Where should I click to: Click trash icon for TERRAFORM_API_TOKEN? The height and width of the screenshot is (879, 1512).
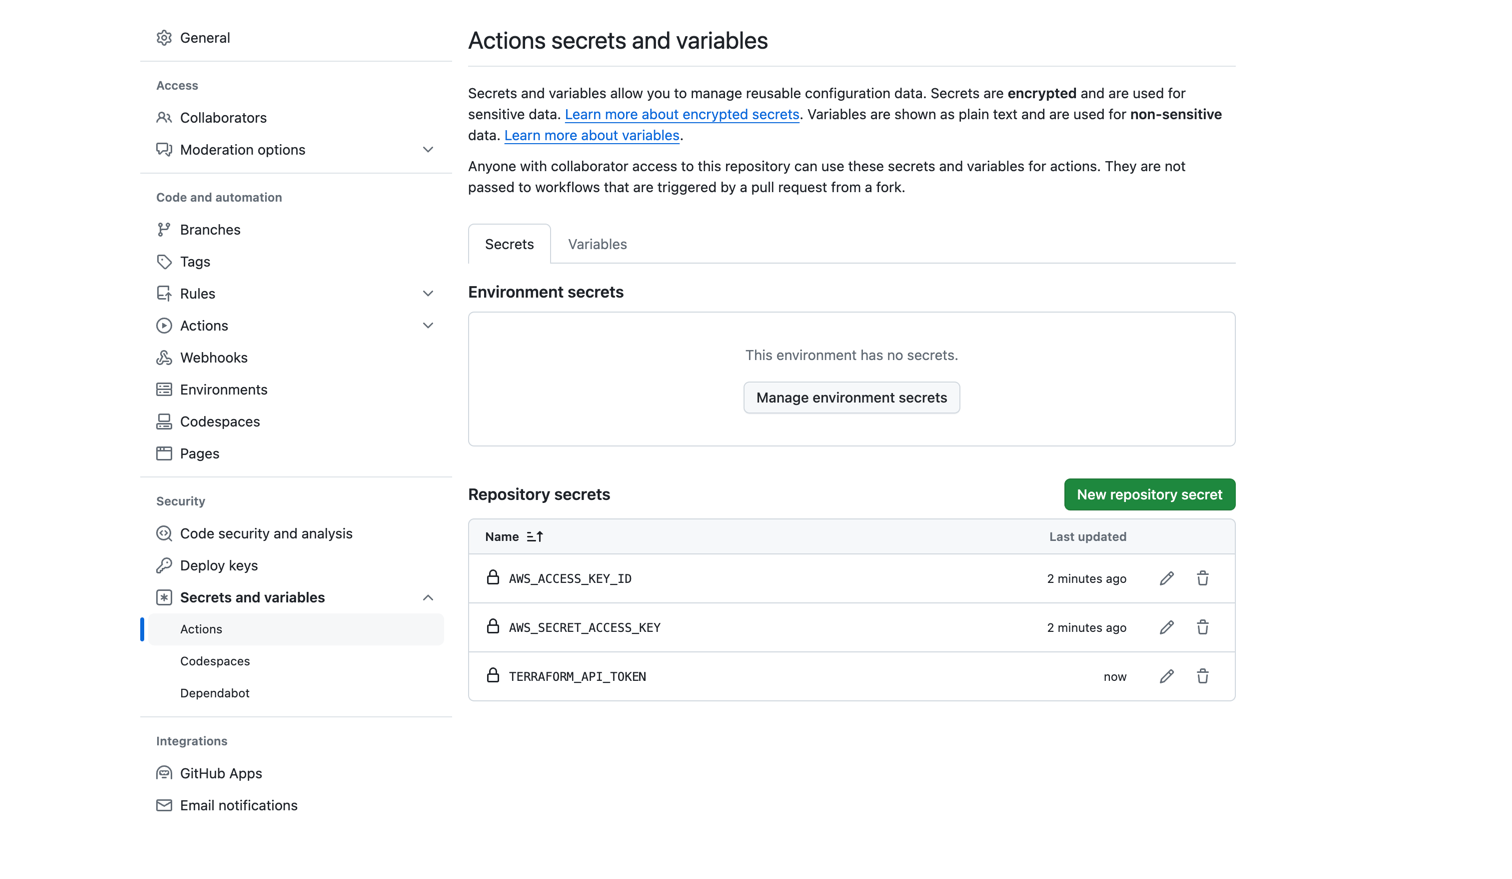pos(1202,677)
